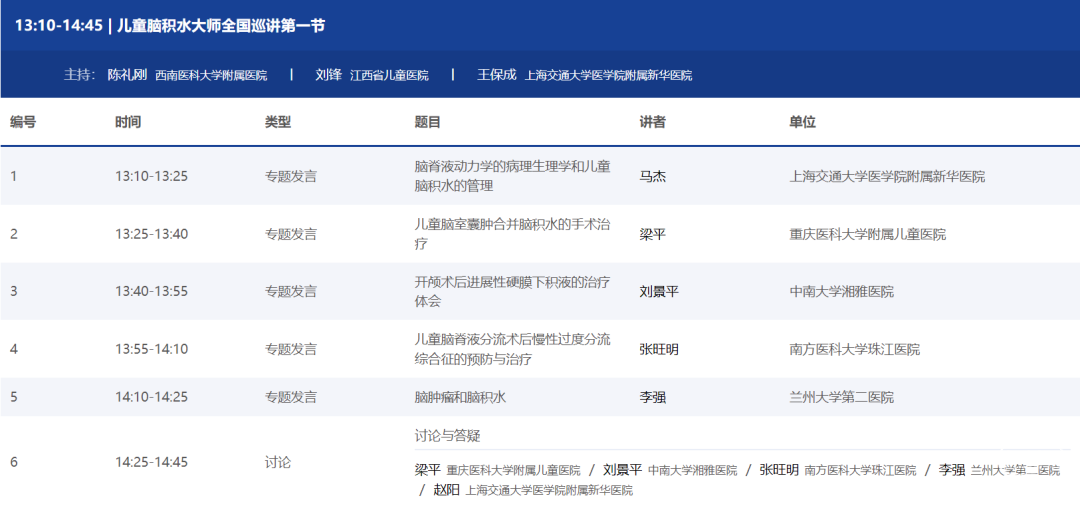Viewport: 1080px width, 508px height.
Task: Click the 编号 column header
Action: coord(23,122)
